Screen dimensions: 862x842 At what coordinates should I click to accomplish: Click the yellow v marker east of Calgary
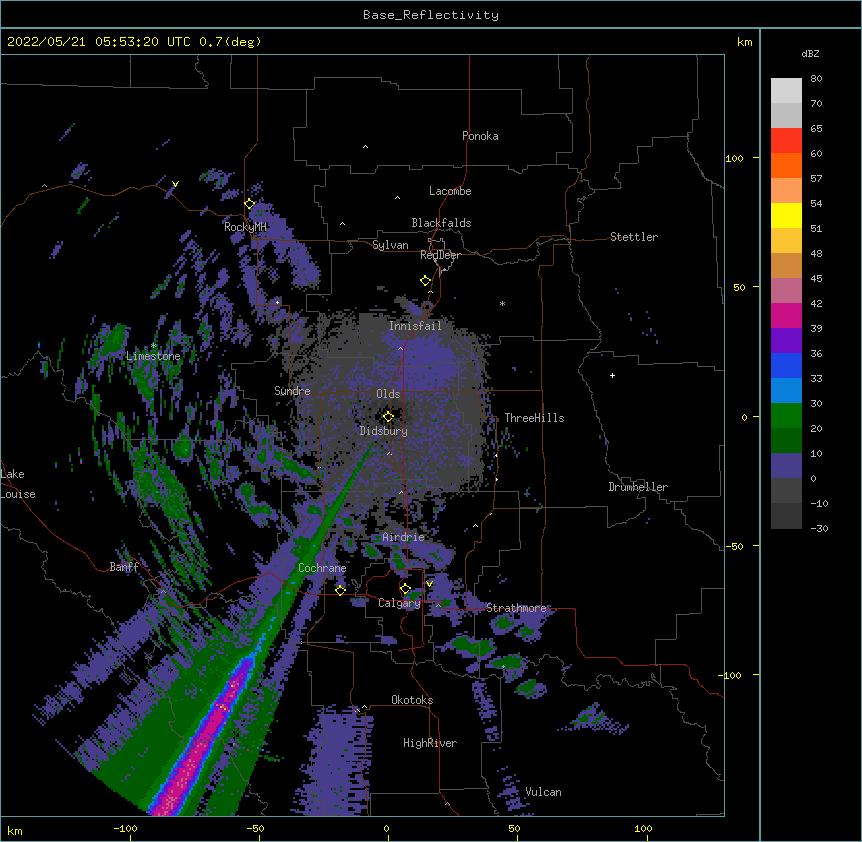point(429,584)
